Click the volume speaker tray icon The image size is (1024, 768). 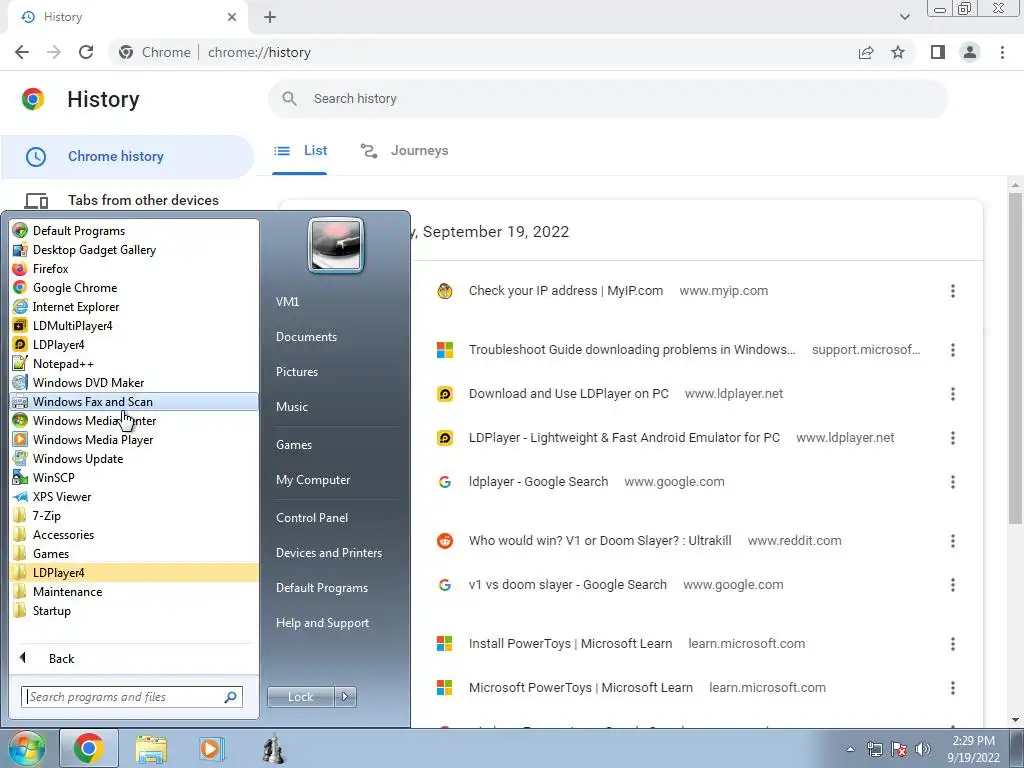[x=923, y=749]
